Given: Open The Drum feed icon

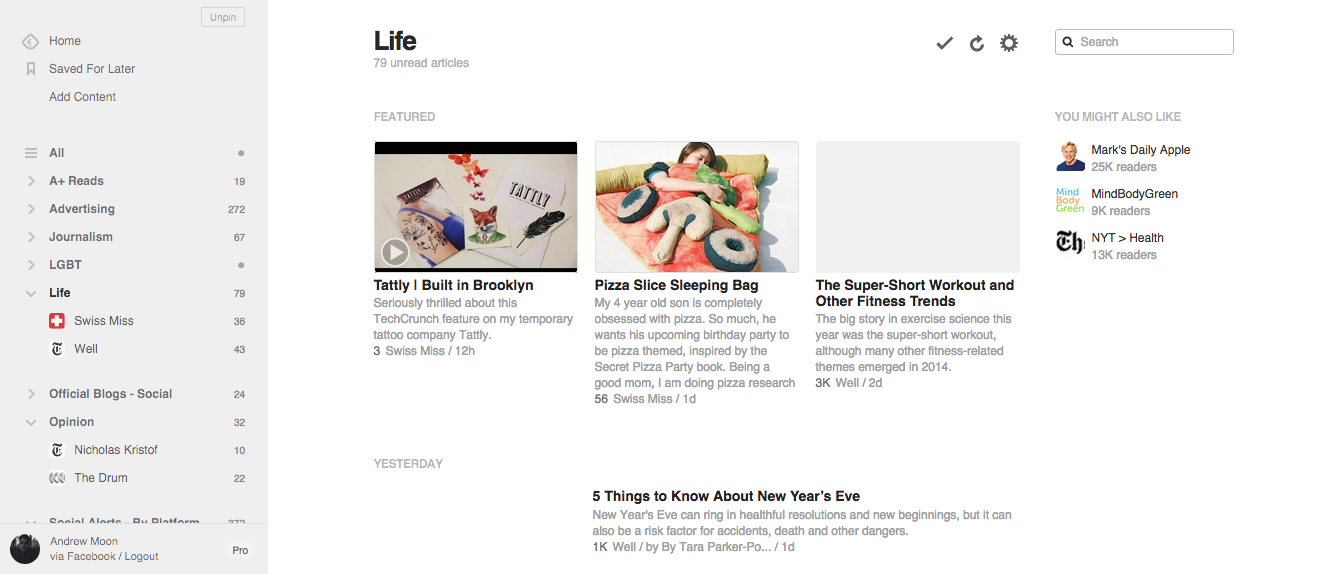Looking at the screenshot, I should coord(57,478).
